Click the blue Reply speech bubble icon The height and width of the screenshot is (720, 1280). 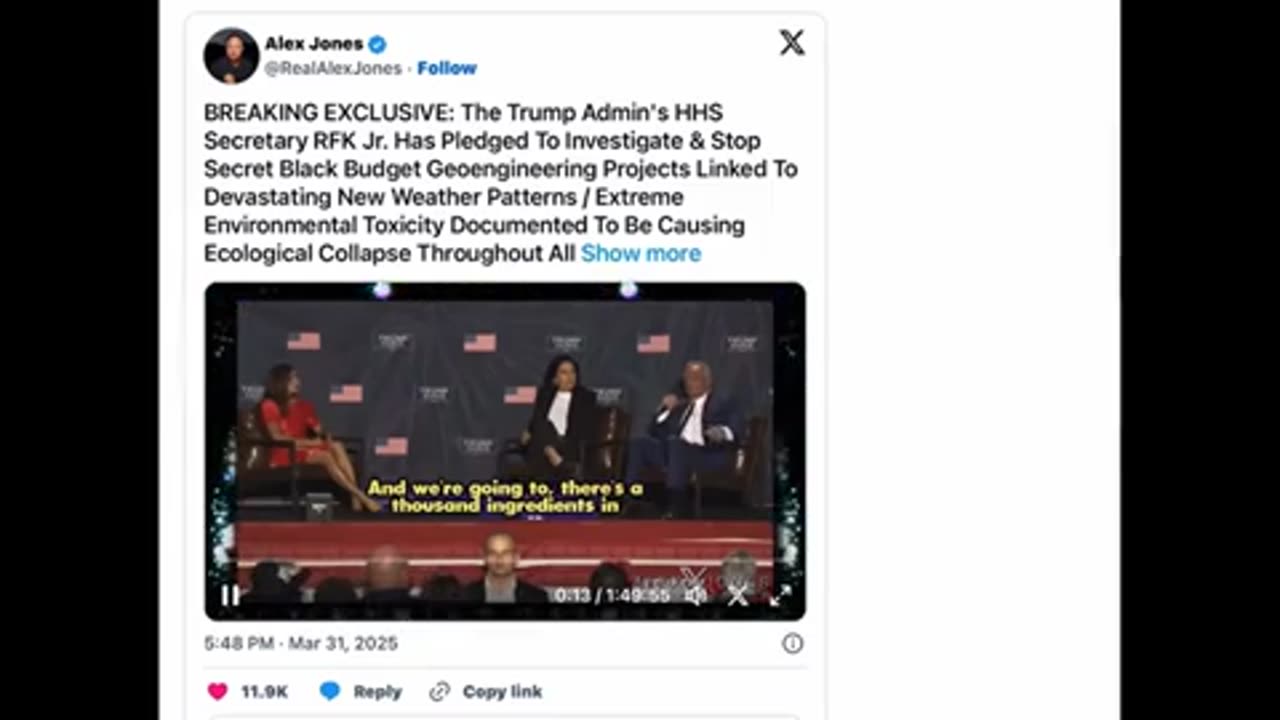point(330,691)
